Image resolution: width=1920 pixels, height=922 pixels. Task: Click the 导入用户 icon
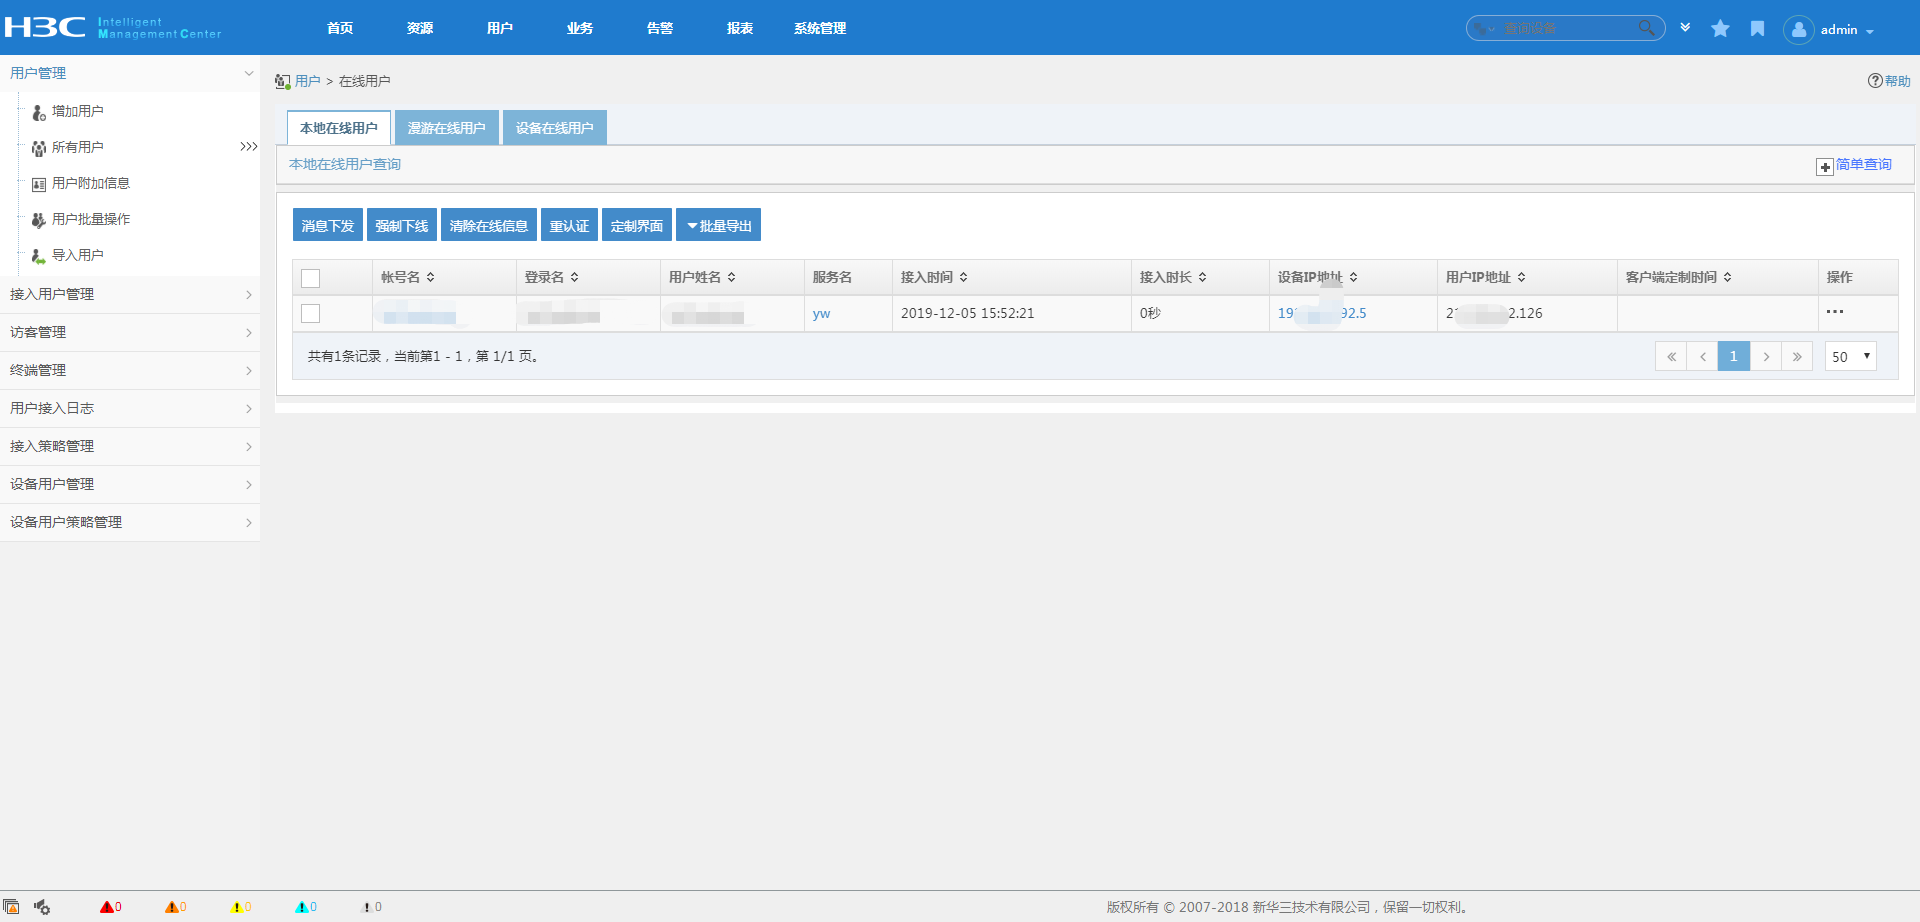39,256
